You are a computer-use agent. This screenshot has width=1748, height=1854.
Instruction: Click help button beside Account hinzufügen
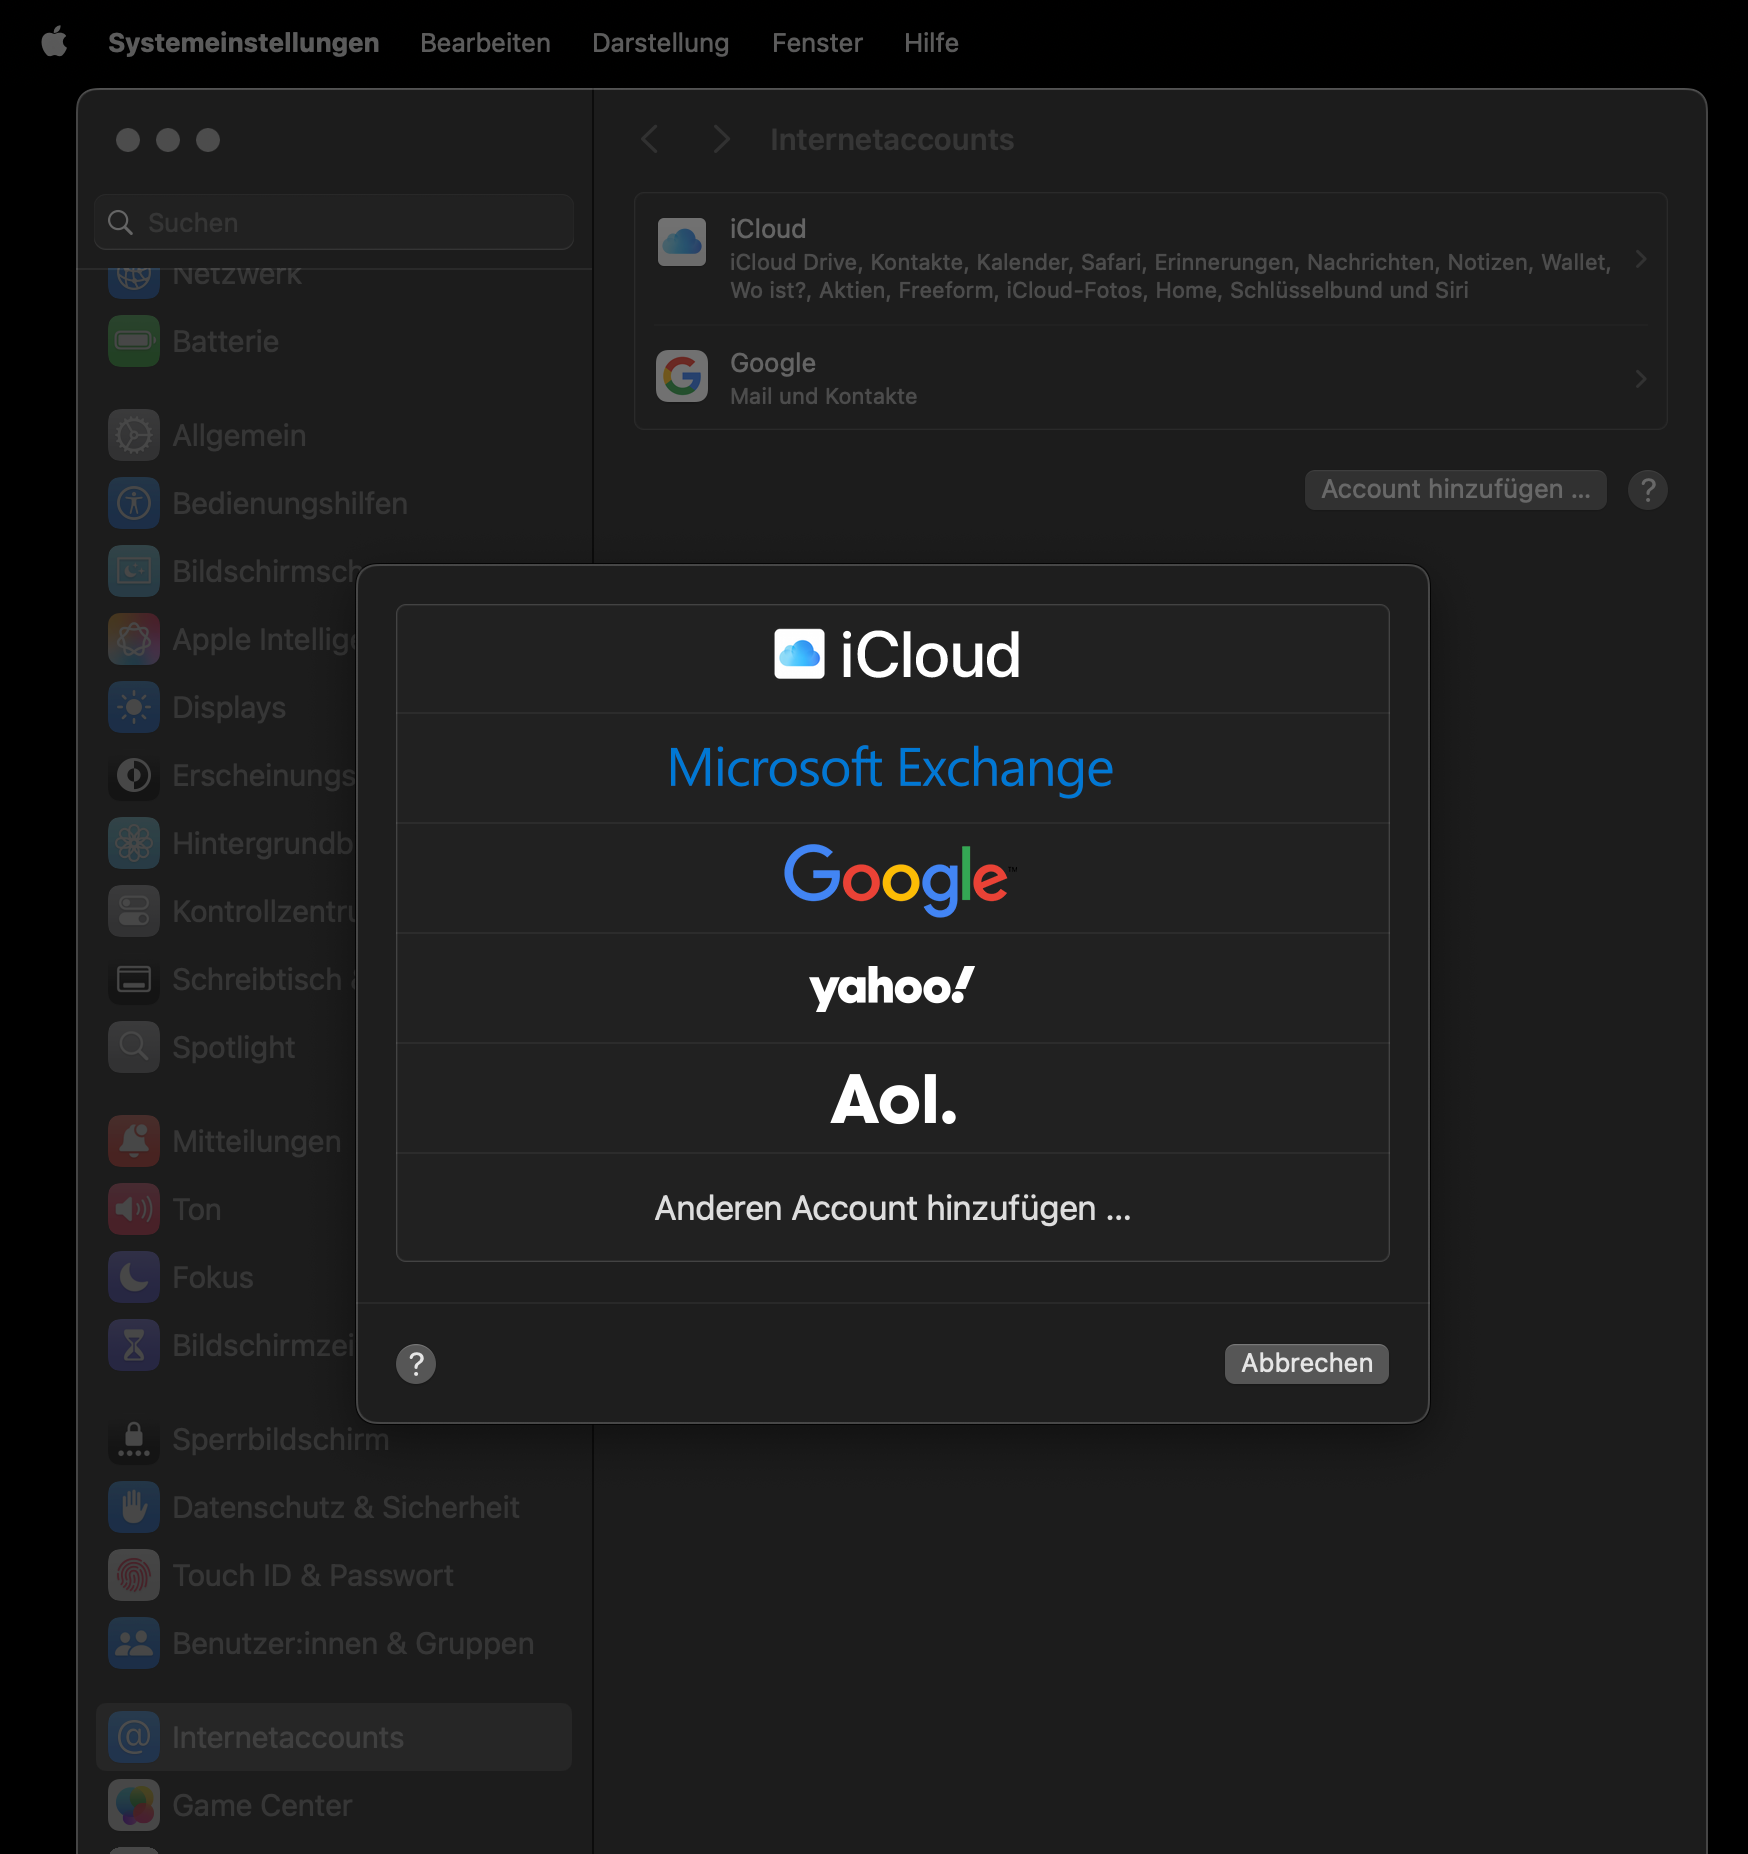pyautogui.click(x=1647, y=490)
